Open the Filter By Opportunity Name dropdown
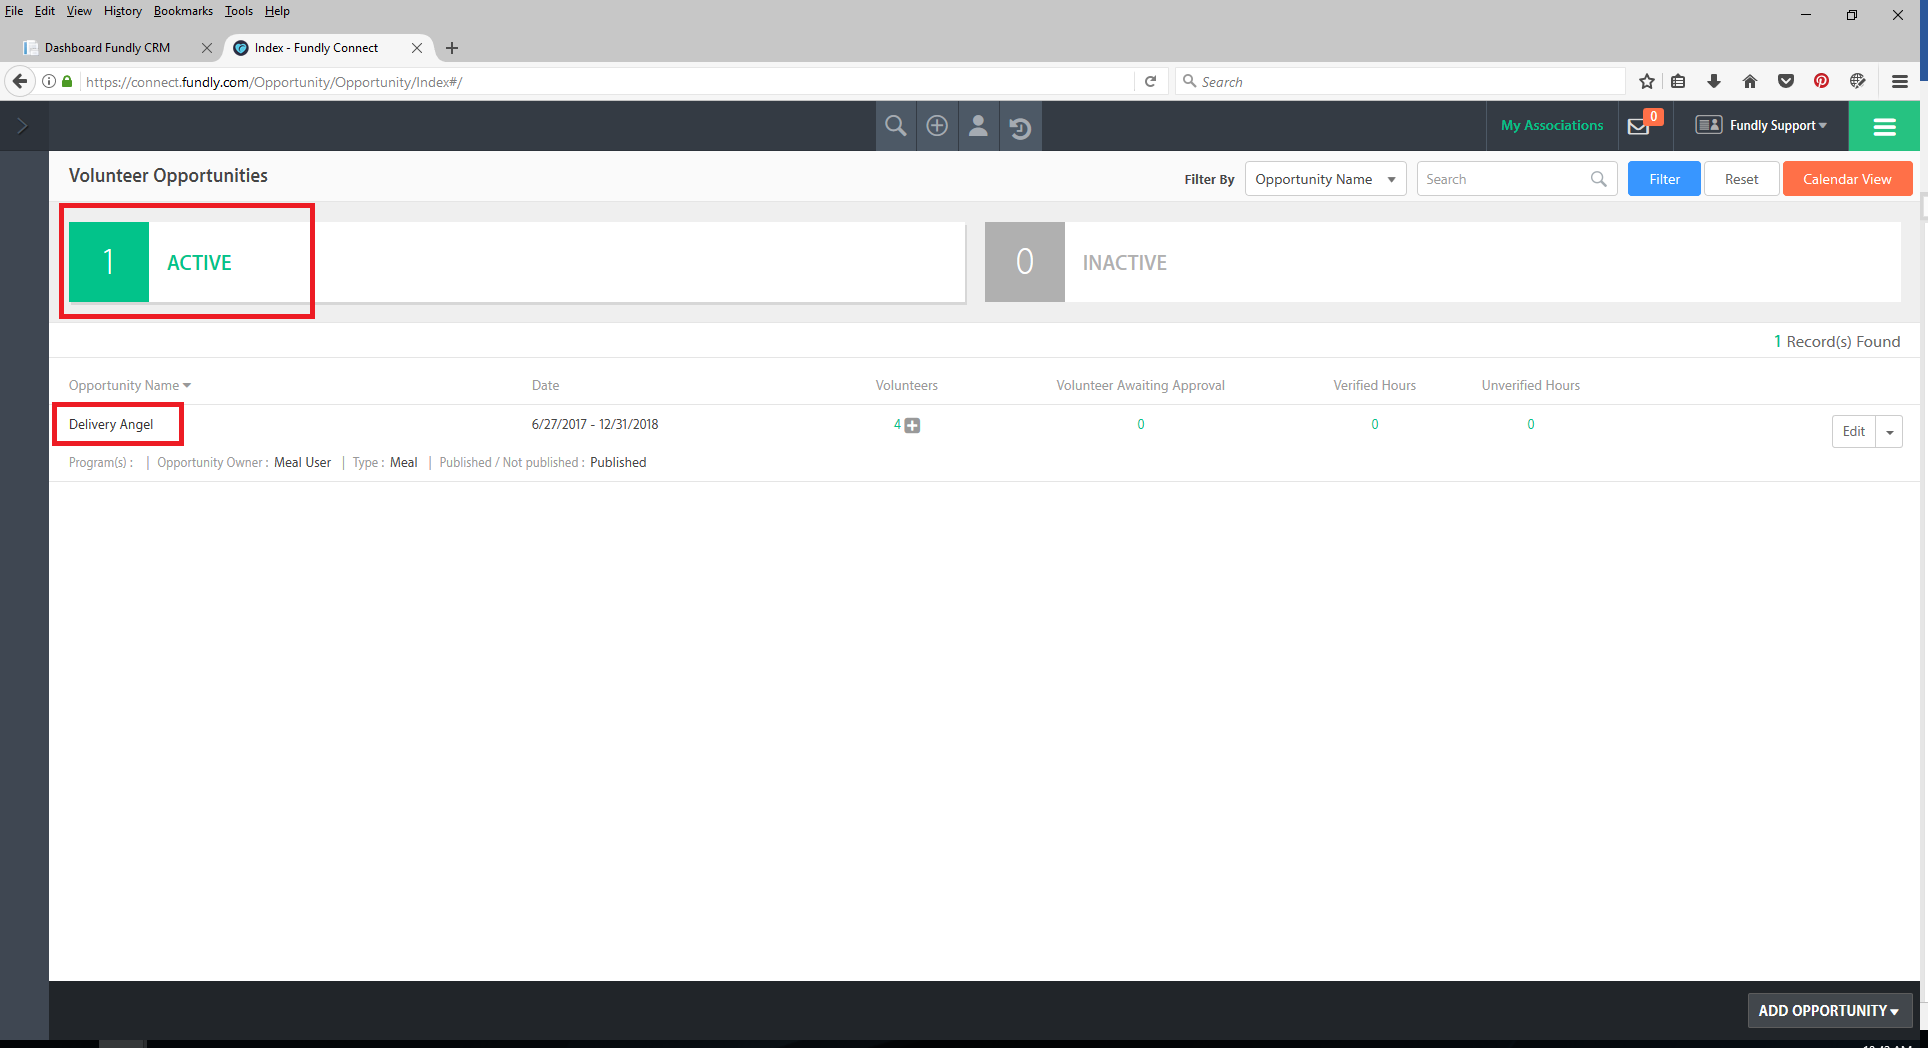1928x1048 pixels. point(1325,179)
